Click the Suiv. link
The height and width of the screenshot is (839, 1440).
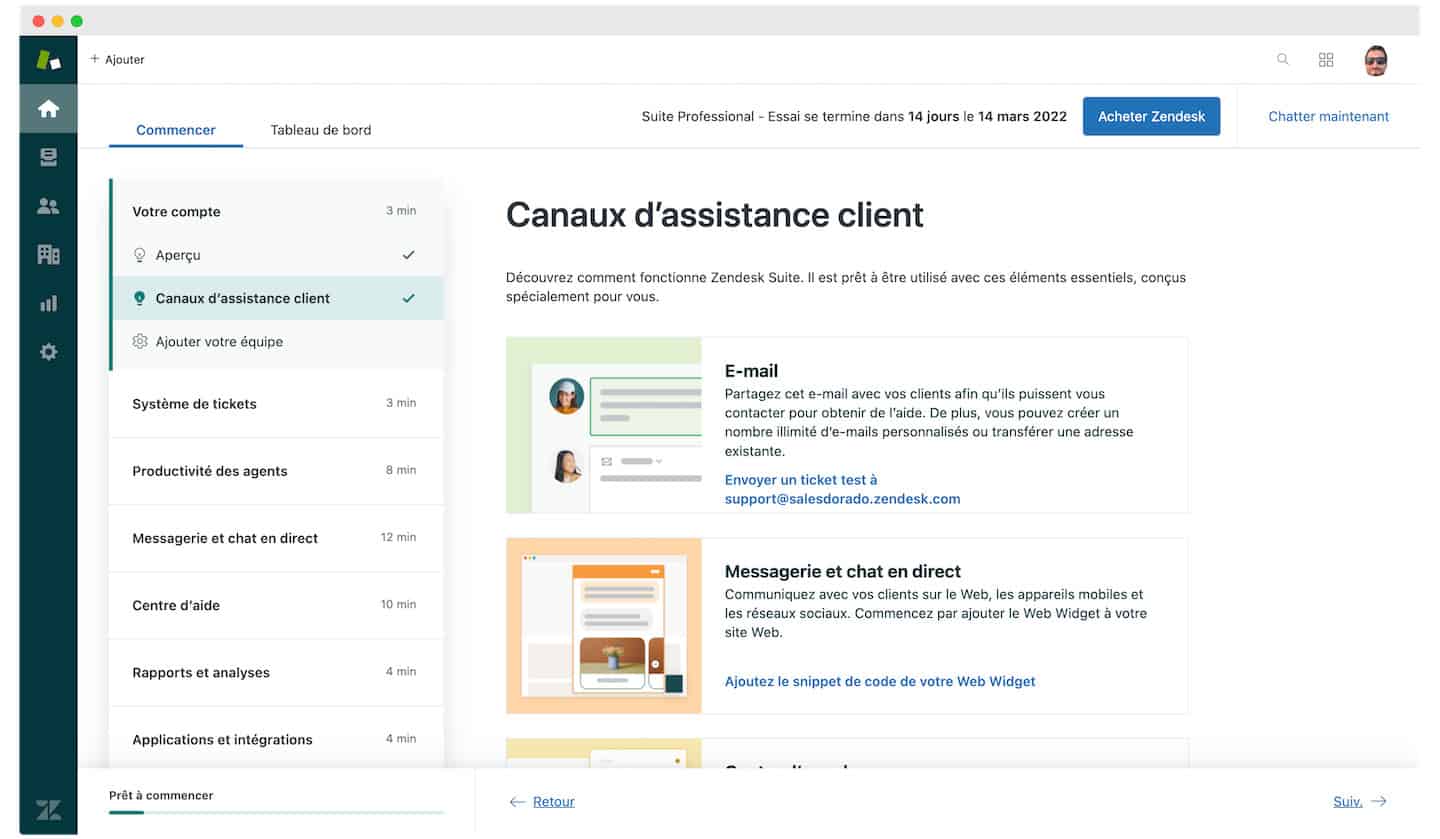[x=1348, y=801]
